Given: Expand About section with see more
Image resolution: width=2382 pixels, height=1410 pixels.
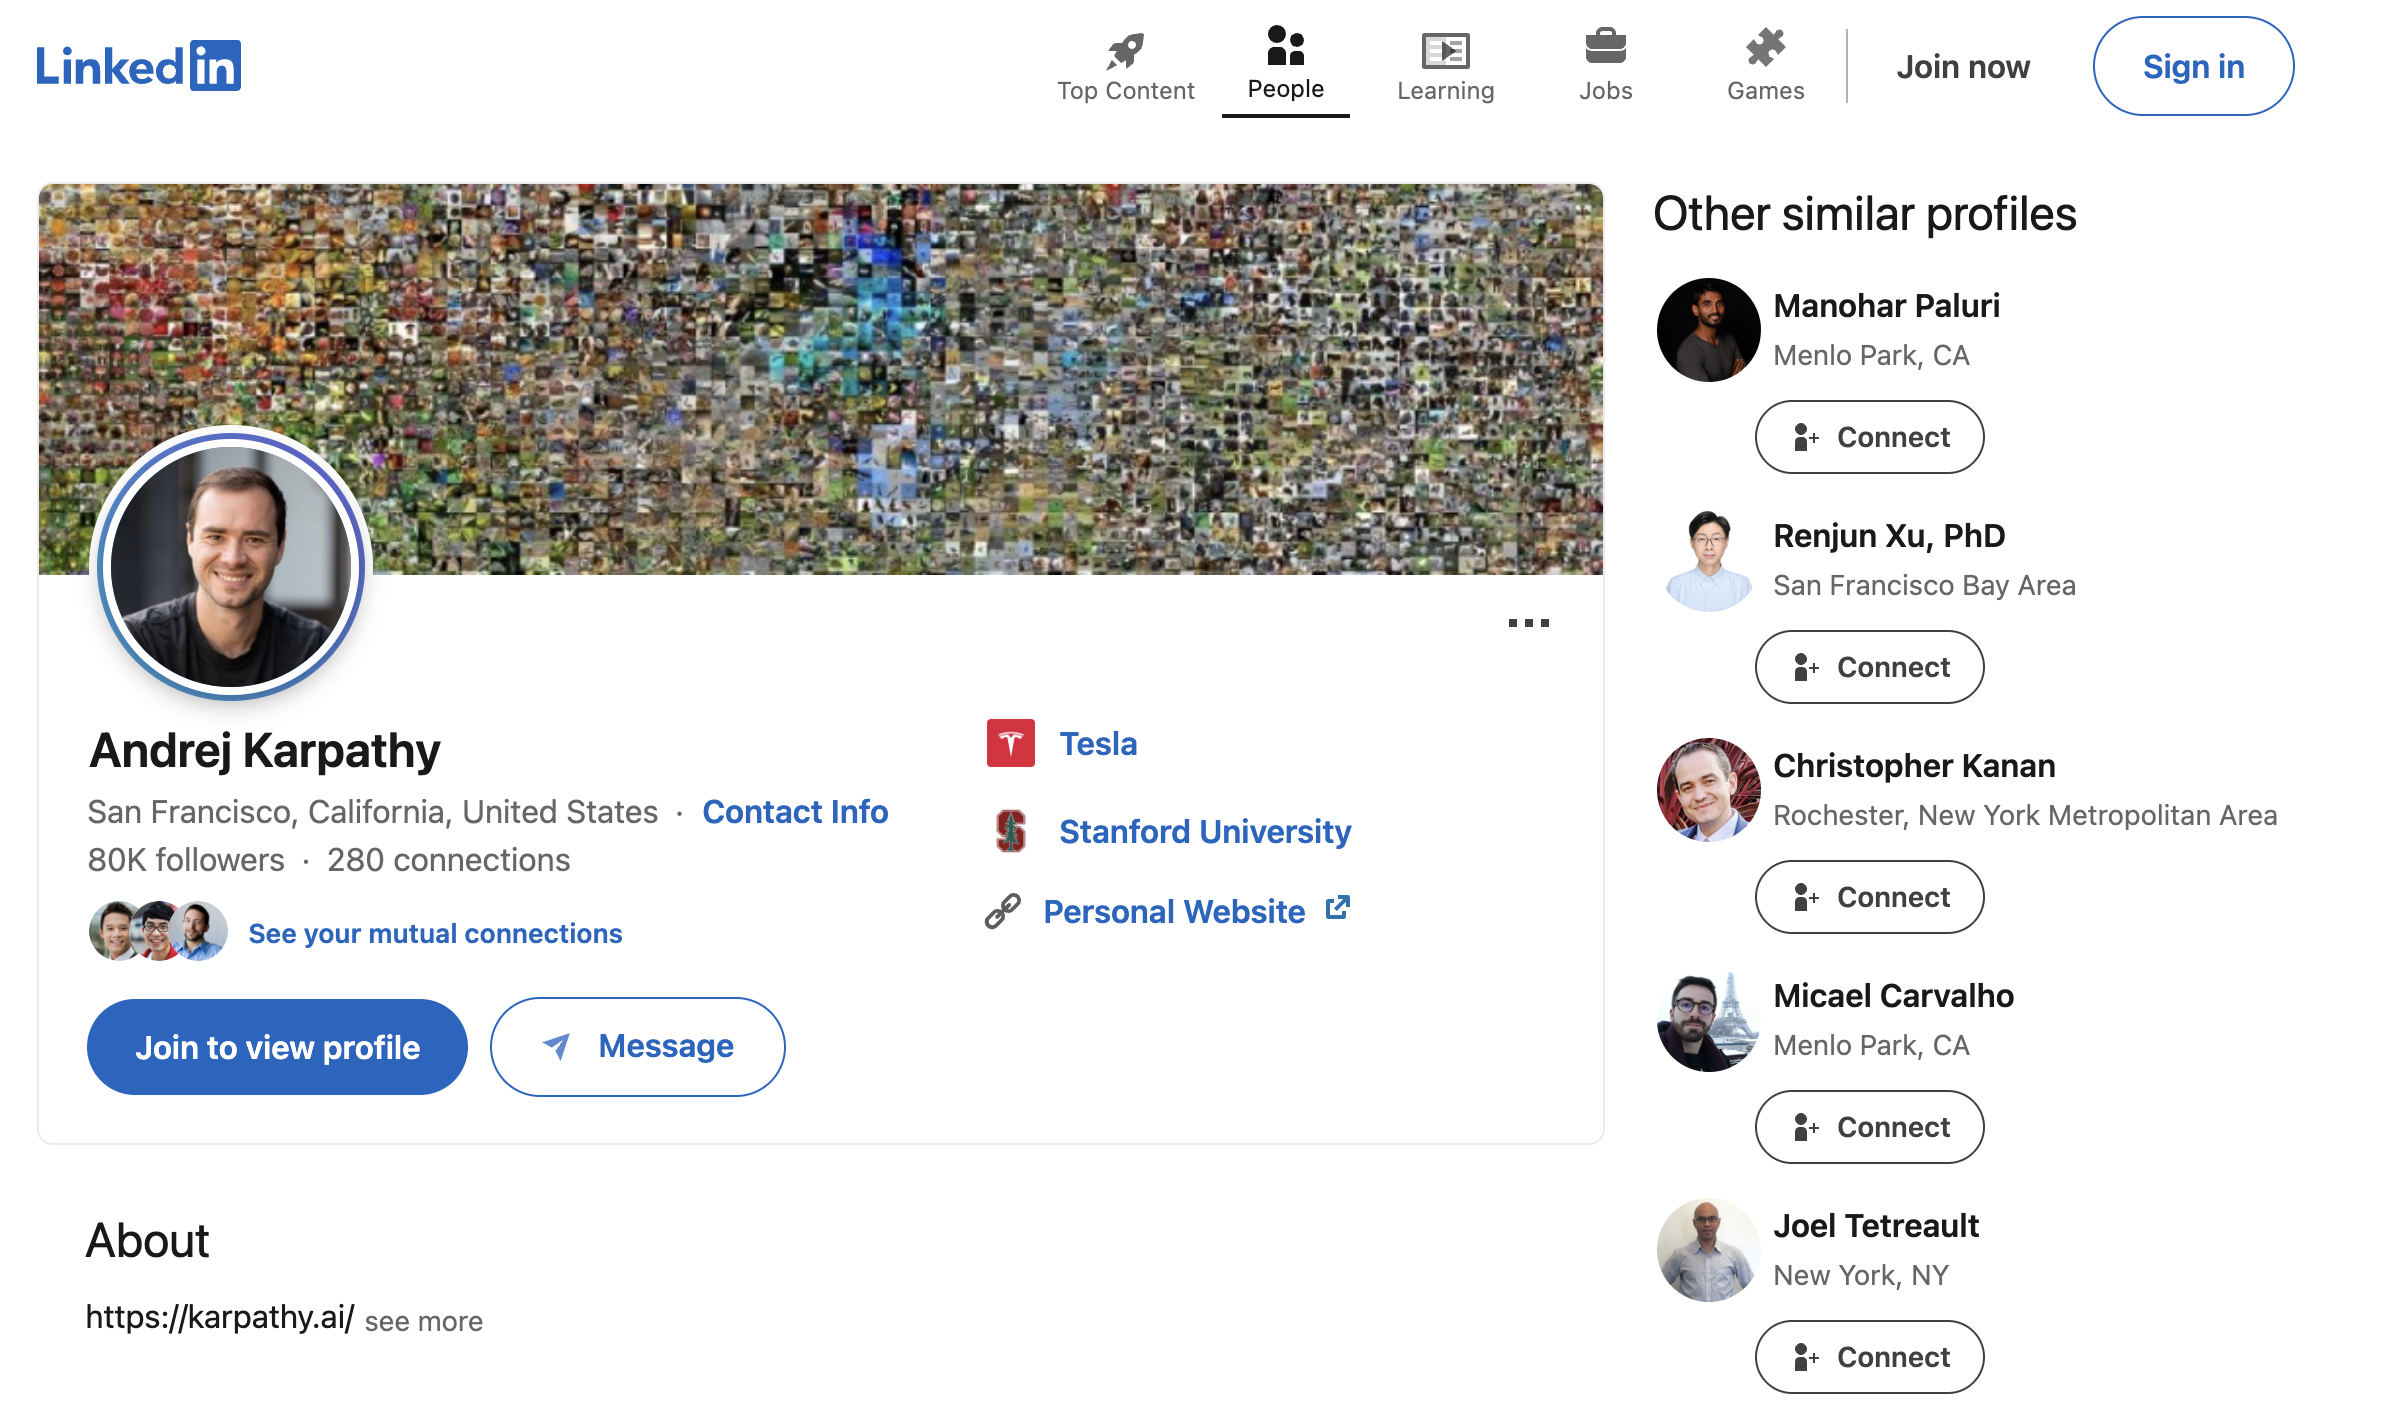Looking at the screenshot, I should coord(423,1321).
